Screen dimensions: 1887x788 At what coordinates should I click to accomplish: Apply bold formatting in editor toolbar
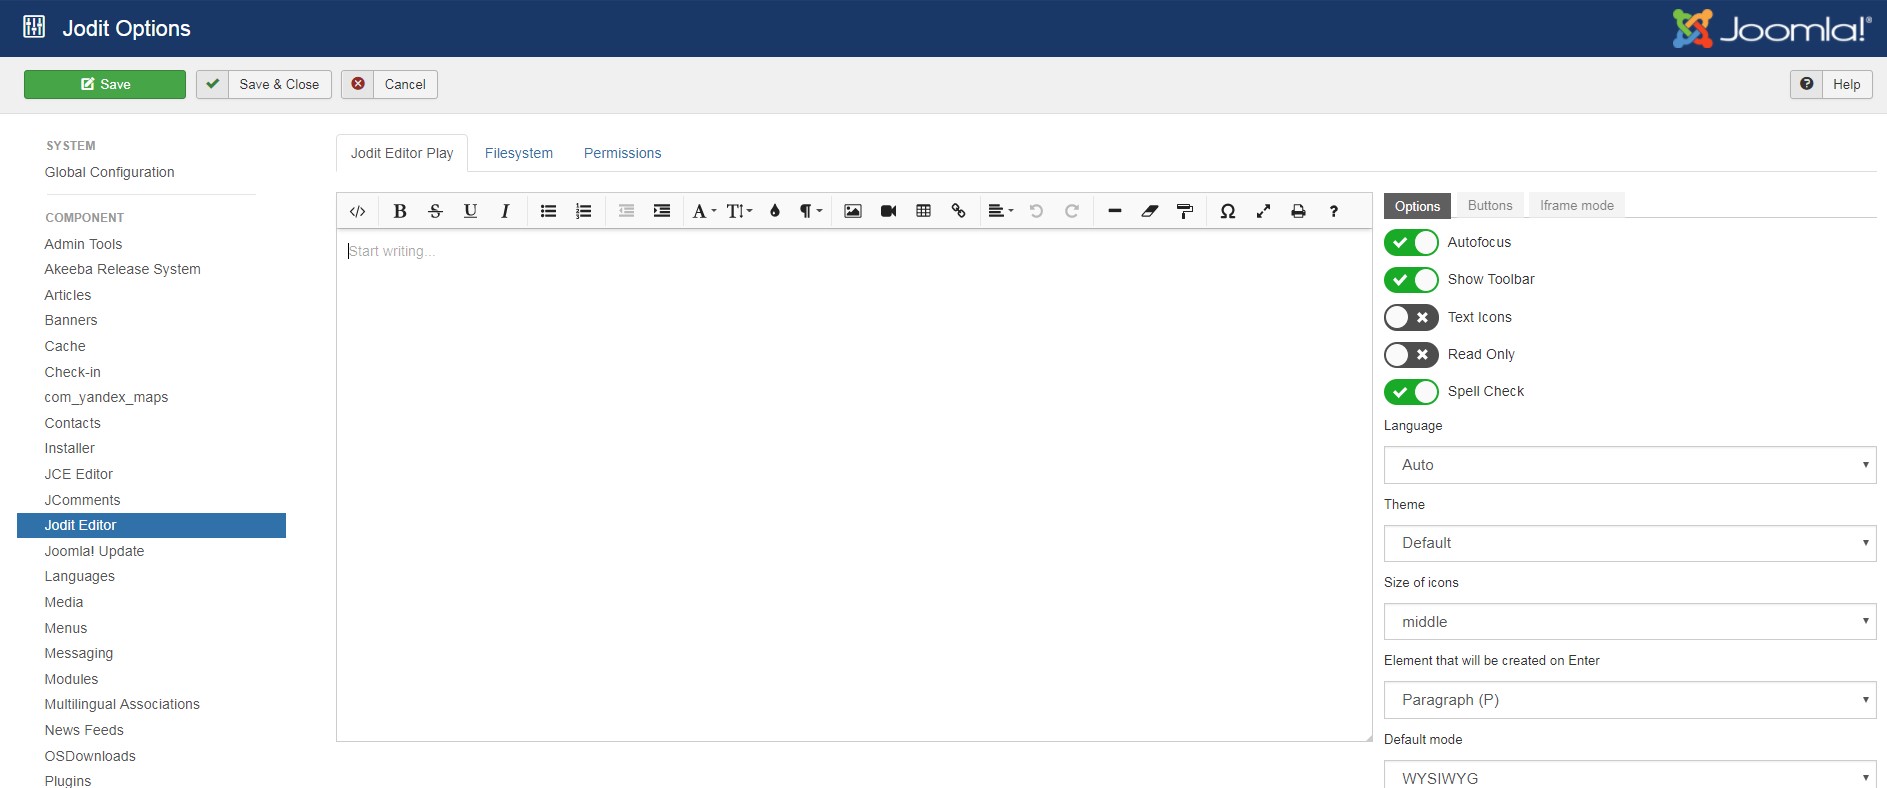point(400,211)
